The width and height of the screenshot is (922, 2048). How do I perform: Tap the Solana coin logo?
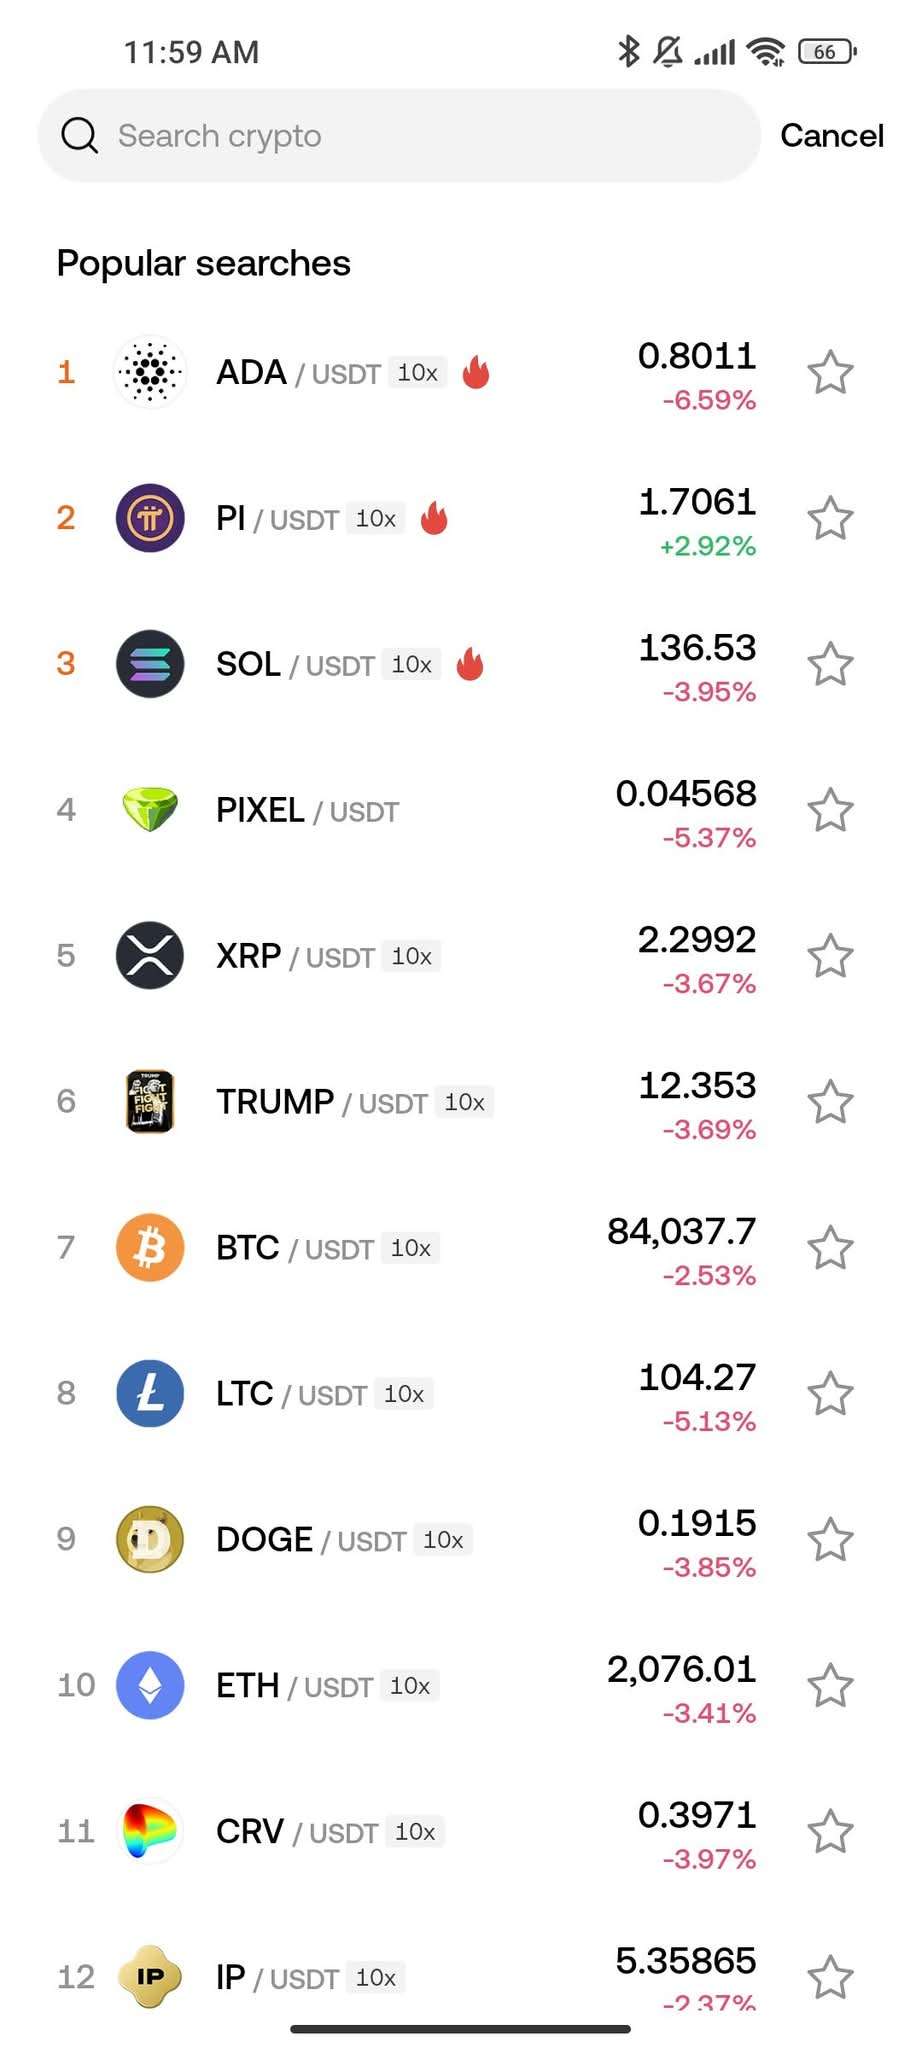click(x=150, y=664)
